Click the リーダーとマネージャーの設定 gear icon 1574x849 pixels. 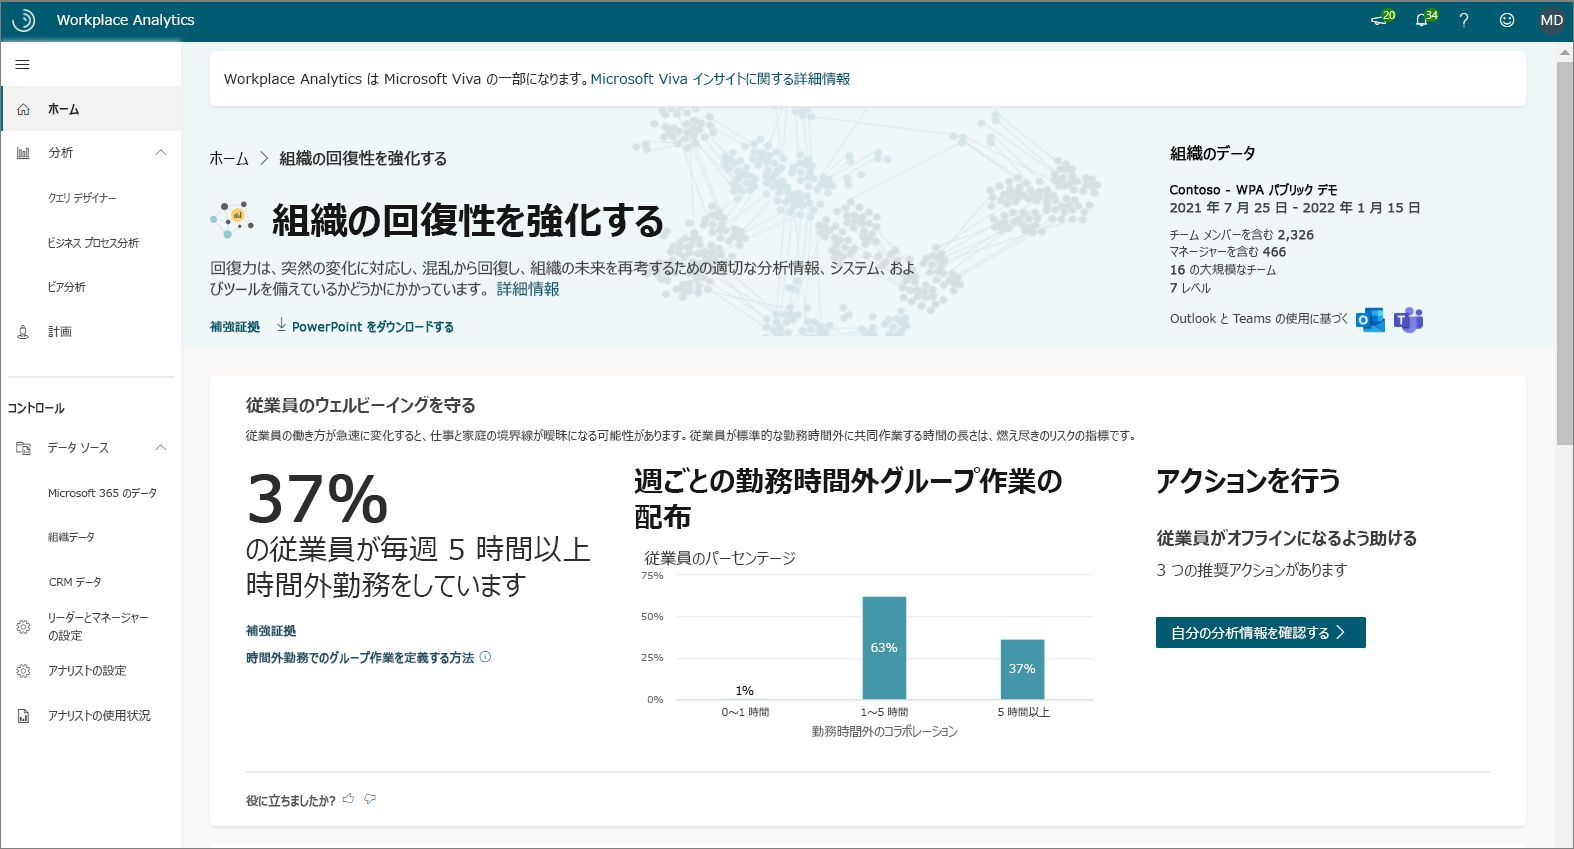coord(23,627)
